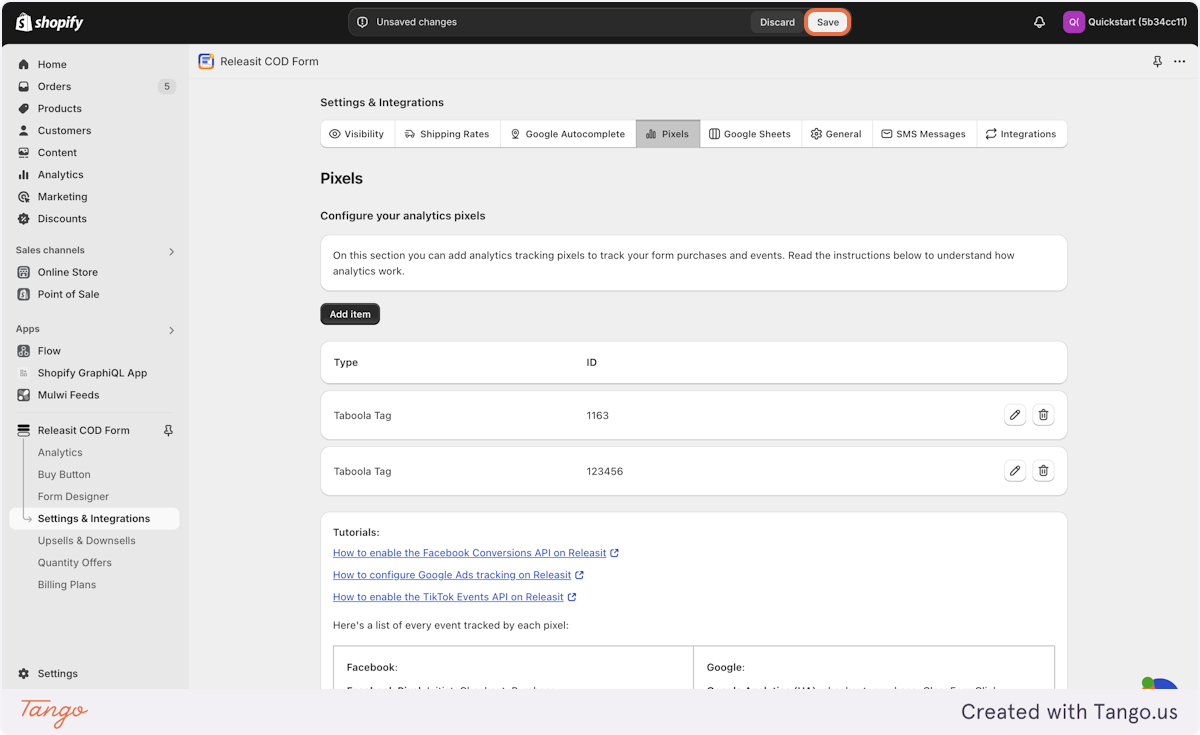
Task: Unpin Releasit COD Form from sidebar
Action: click(x=168, y=431)
